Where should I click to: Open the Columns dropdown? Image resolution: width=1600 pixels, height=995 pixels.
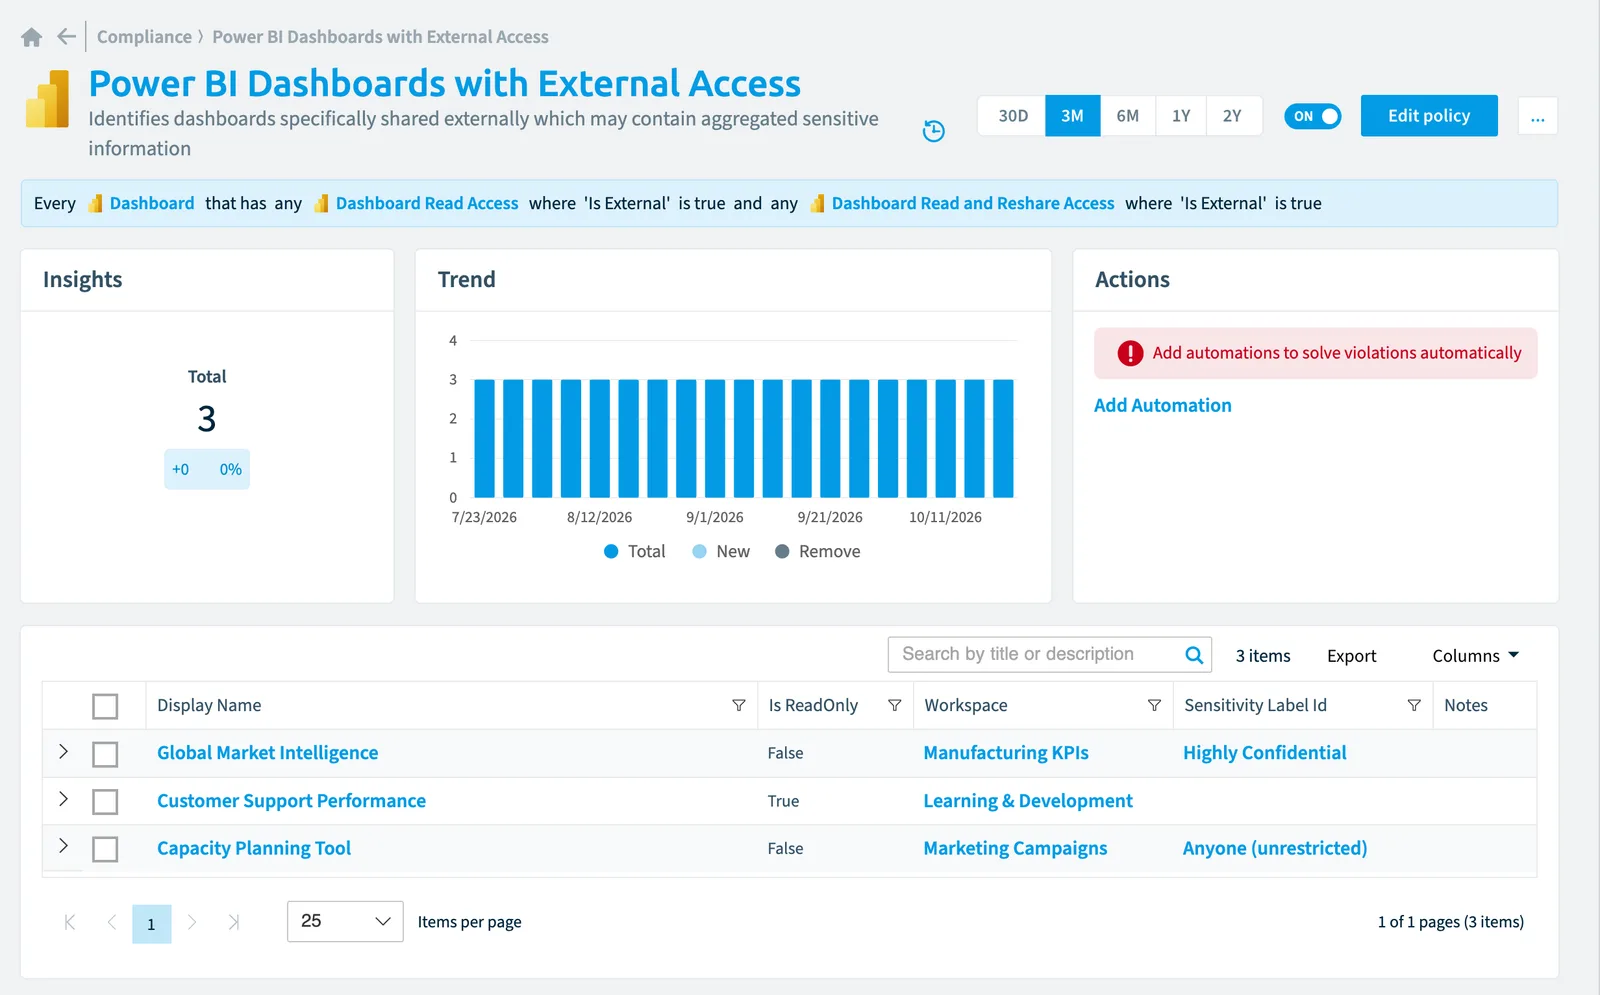[1475, 656]
